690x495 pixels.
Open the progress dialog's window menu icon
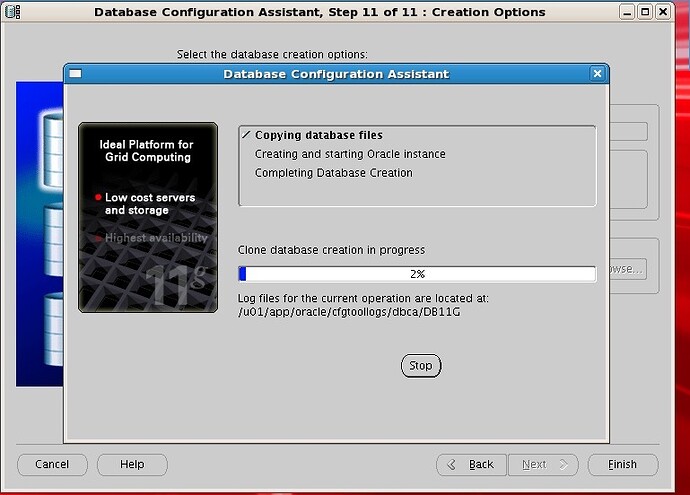(76, 73)
